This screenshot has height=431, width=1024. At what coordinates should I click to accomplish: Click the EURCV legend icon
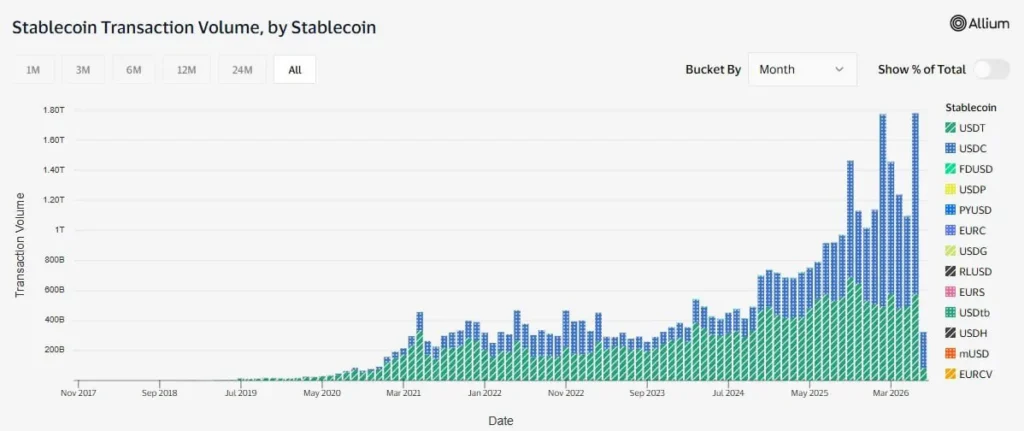950,374
